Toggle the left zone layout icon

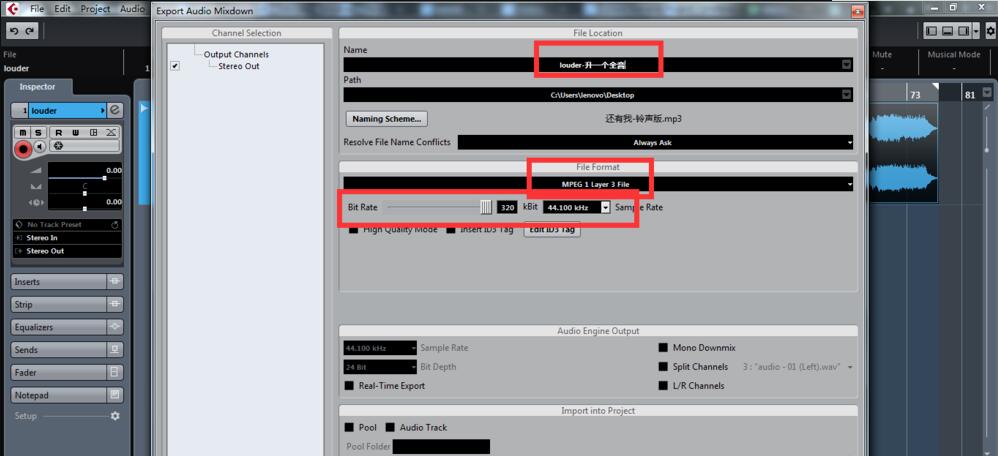click(x=931, y=31)
